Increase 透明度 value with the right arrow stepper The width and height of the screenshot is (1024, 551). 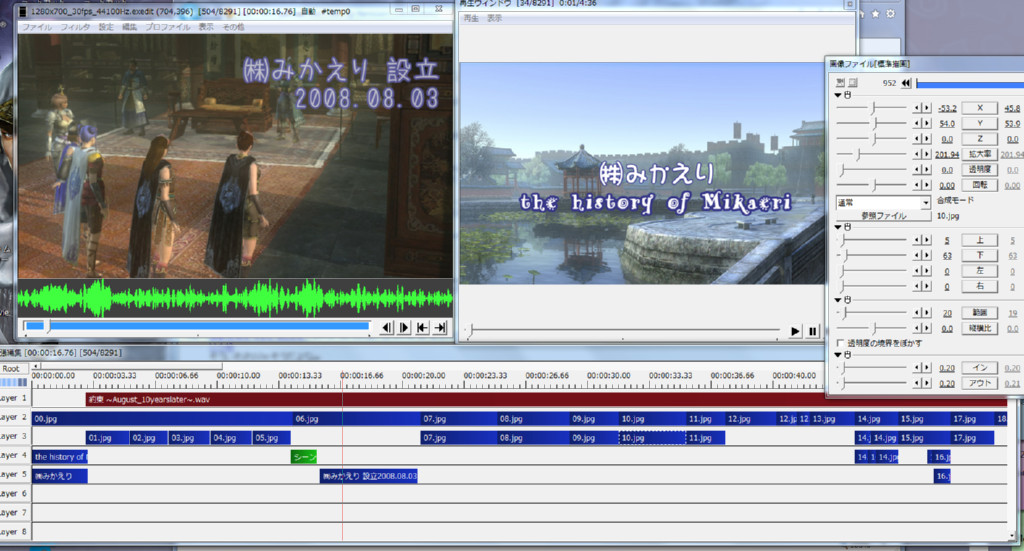(x=926, y=170)
